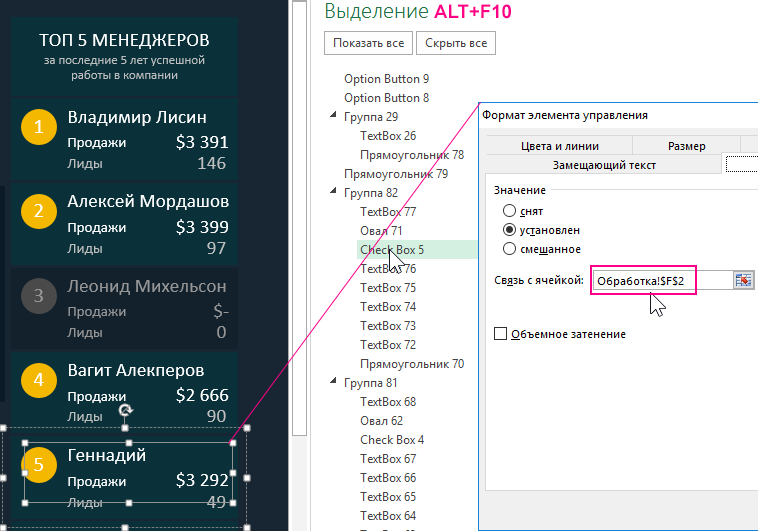Select the 'смешанное' radio option
Image resolution: width=758 pixels, height=531 pixels.
[x=510, y=249]
